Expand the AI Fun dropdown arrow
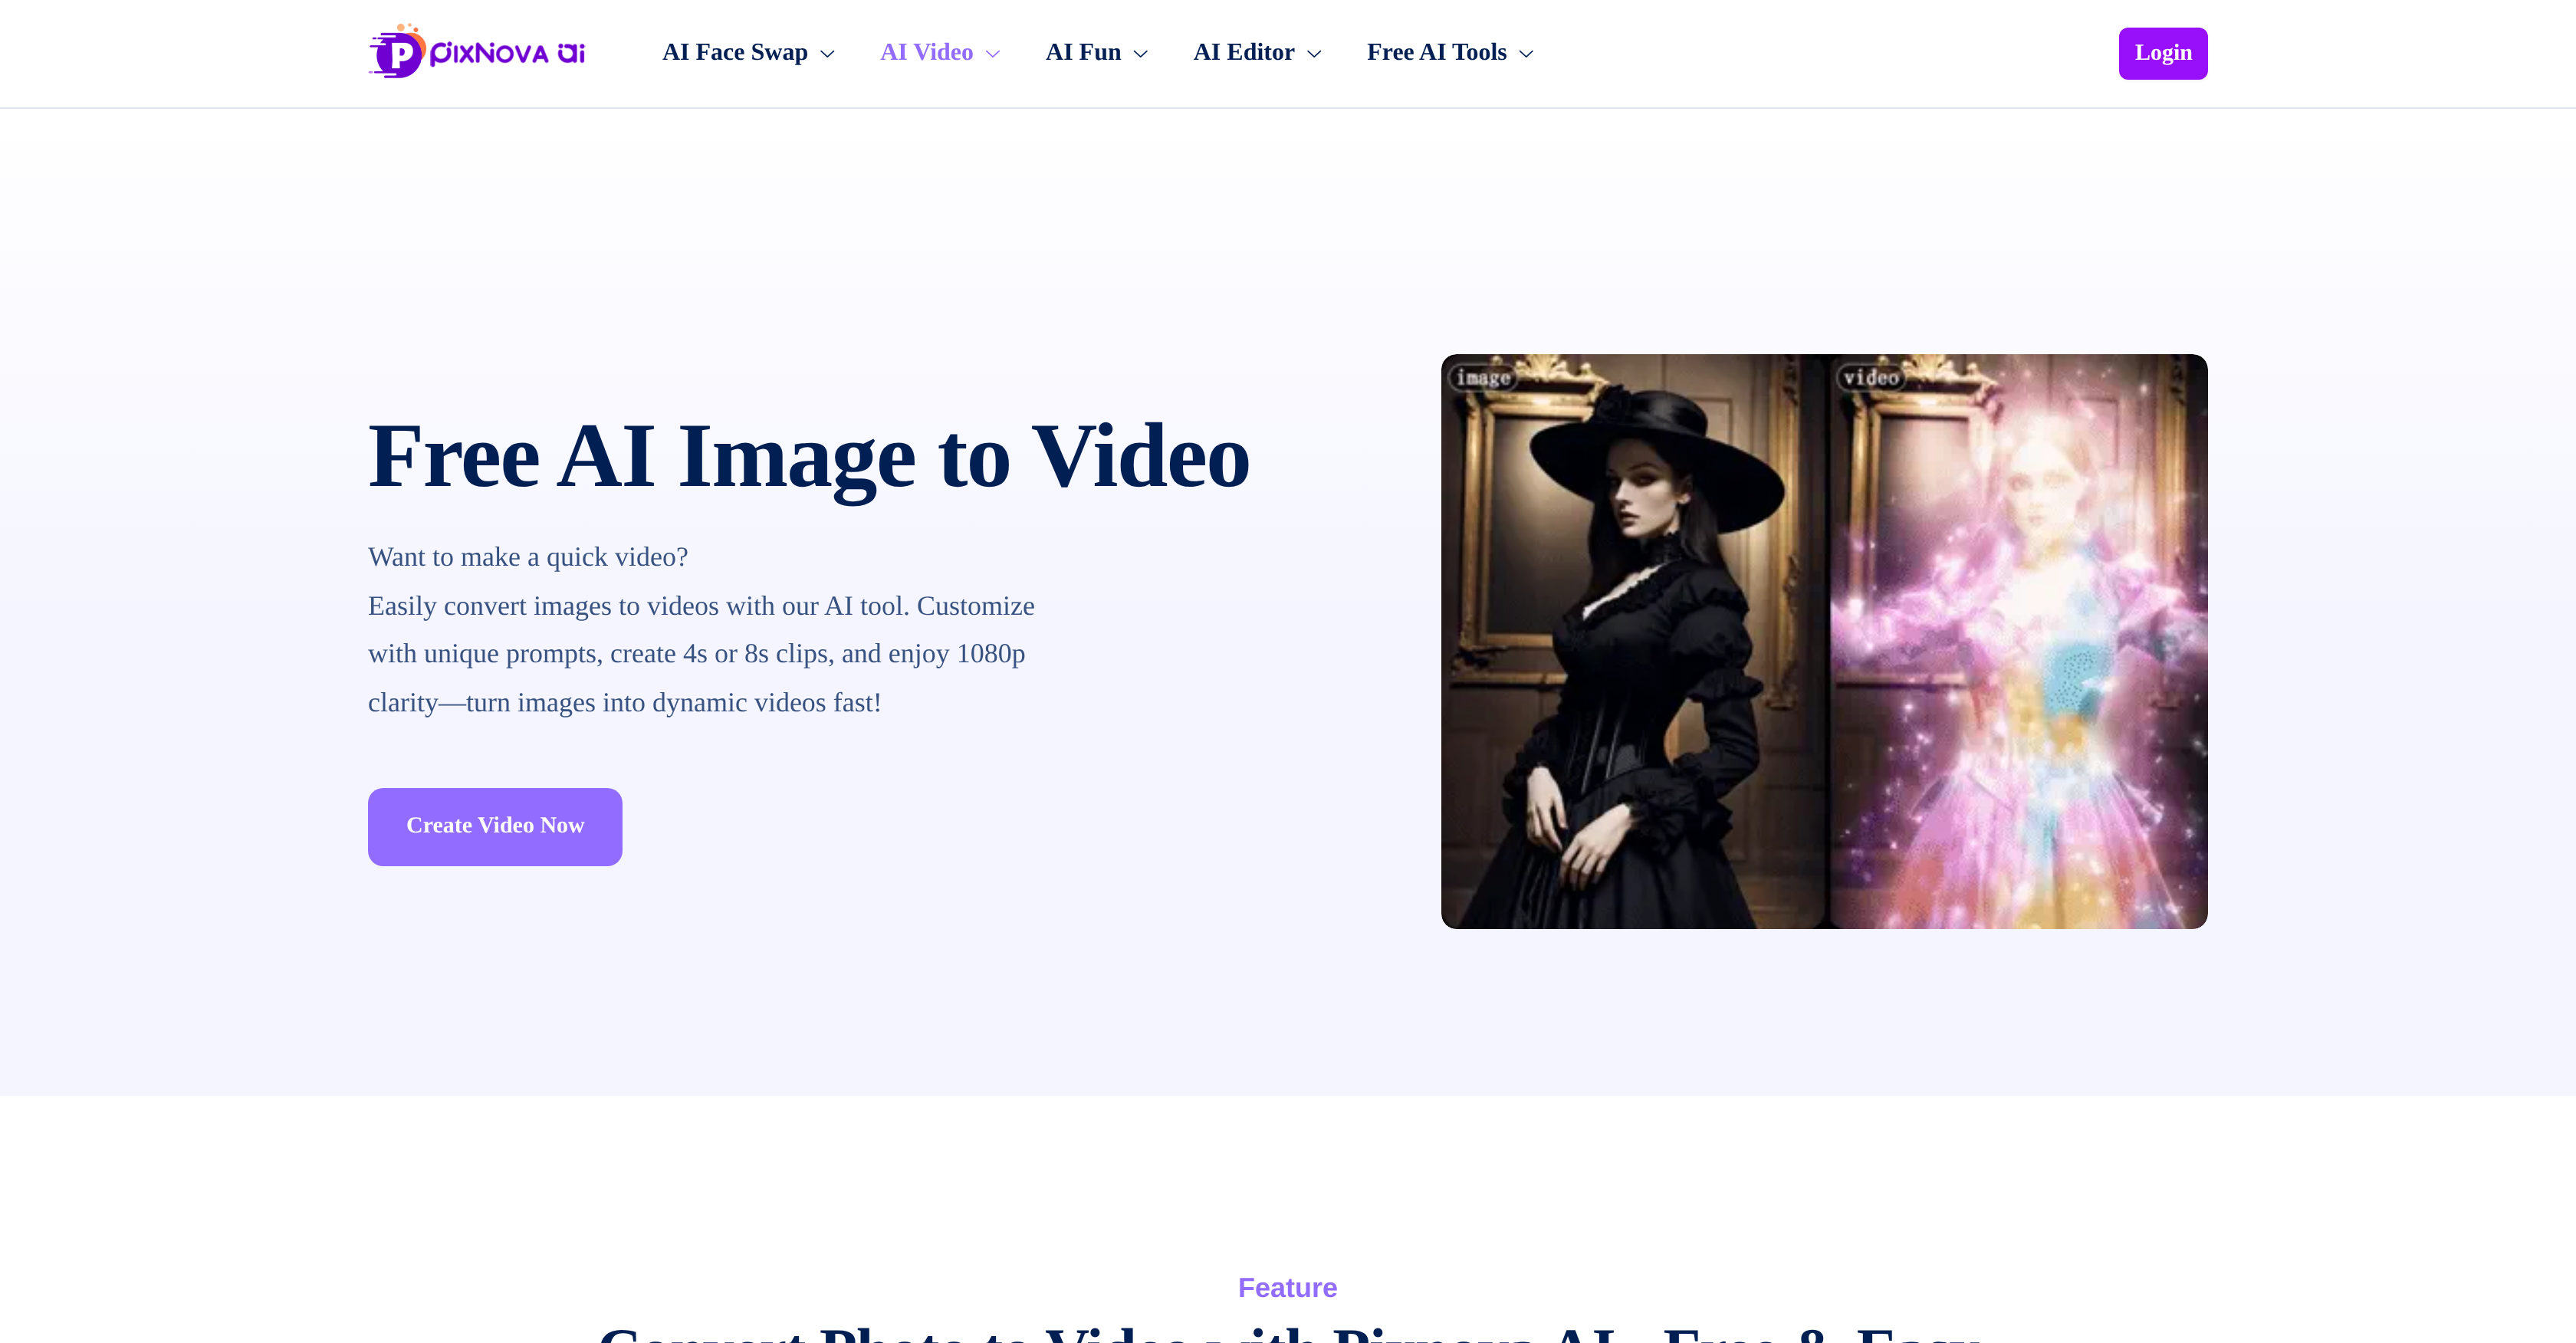The width and height of the screenshot is (2576, 1343). 1141,54
